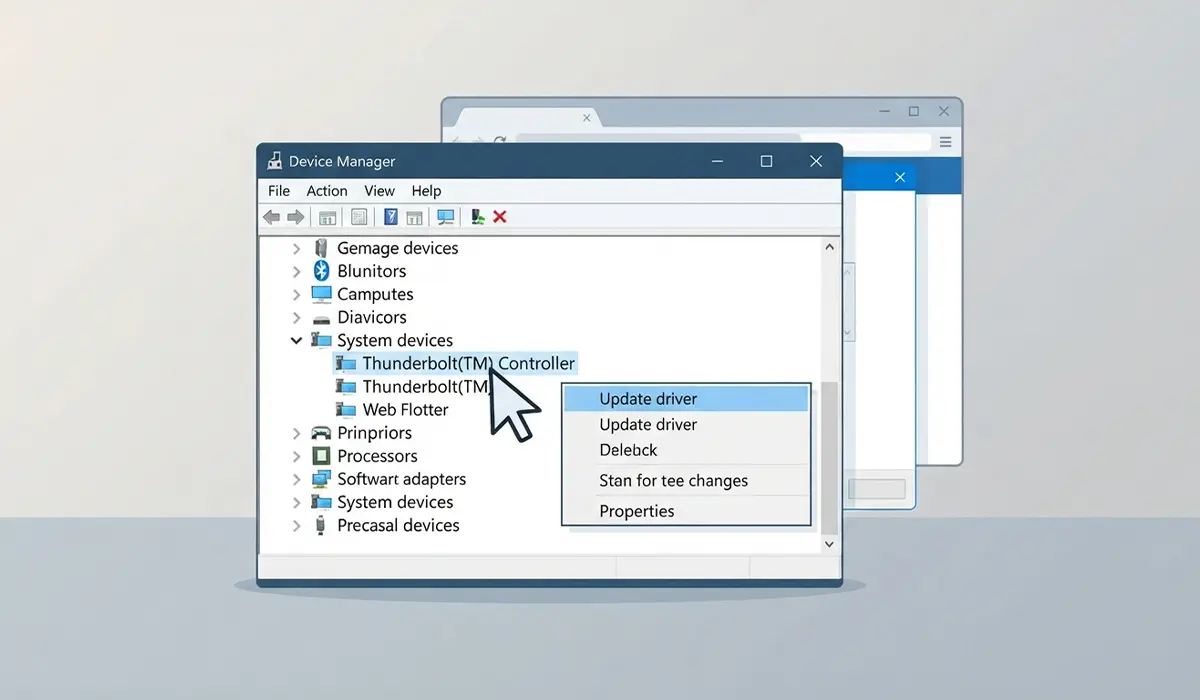Screen dimensions: 1200x700
Task: Open the hamburger menu in the background browser
Action: point(945,142)
